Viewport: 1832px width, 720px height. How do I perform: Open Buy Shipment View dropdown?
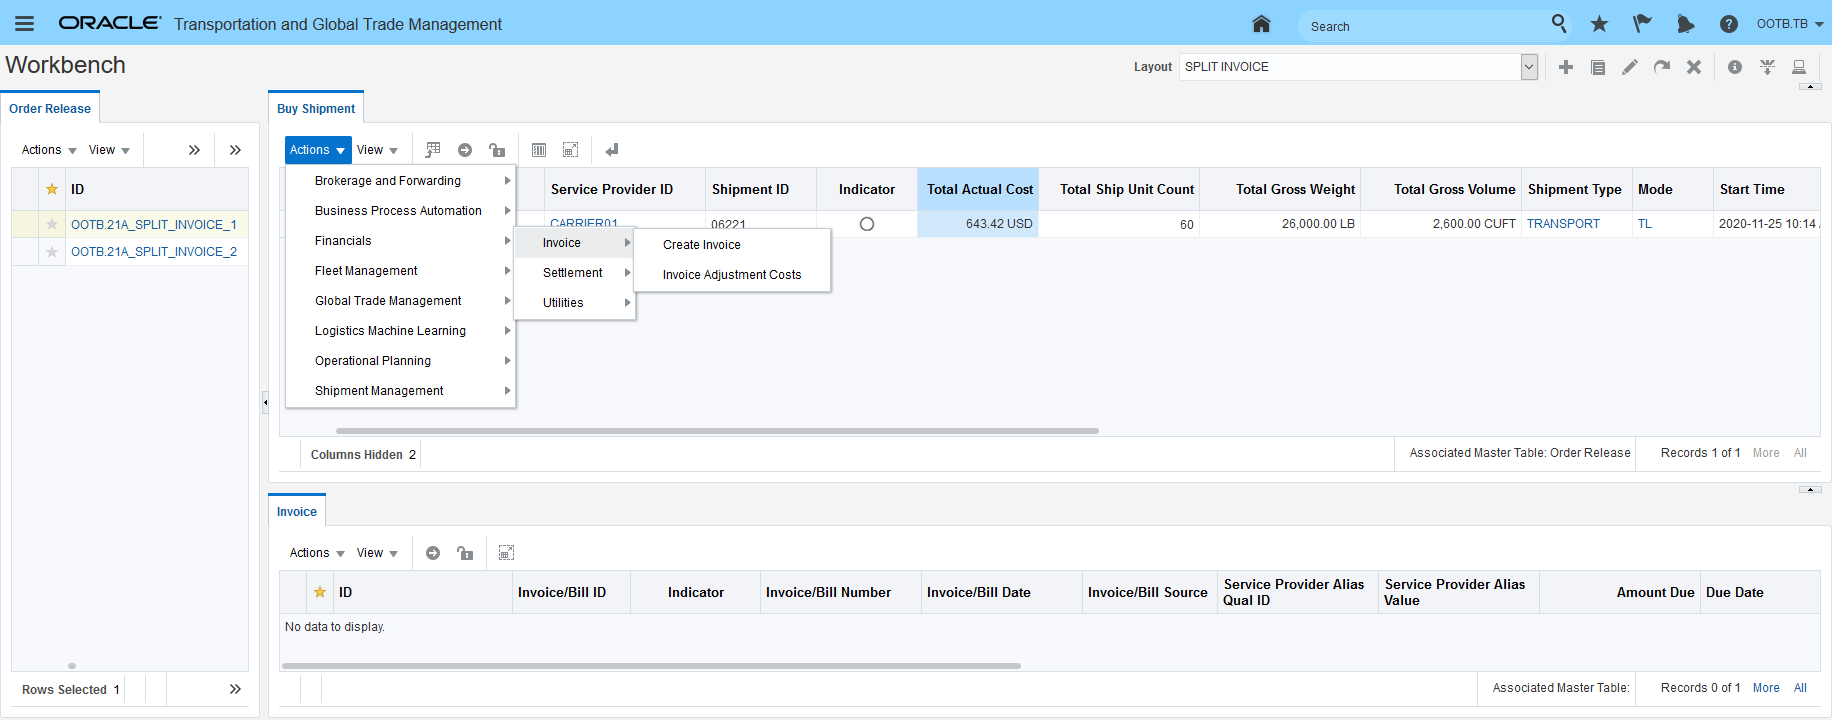click(377, 150)
